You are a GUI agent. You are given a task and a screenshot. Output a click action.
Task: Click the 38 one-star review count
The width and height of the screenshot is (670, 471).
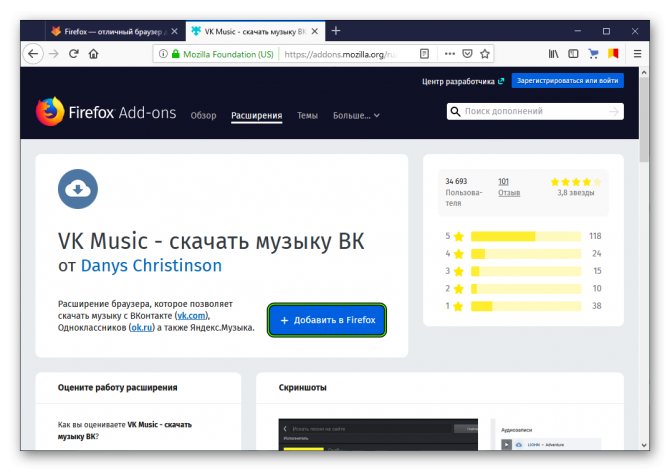[597, 306]
